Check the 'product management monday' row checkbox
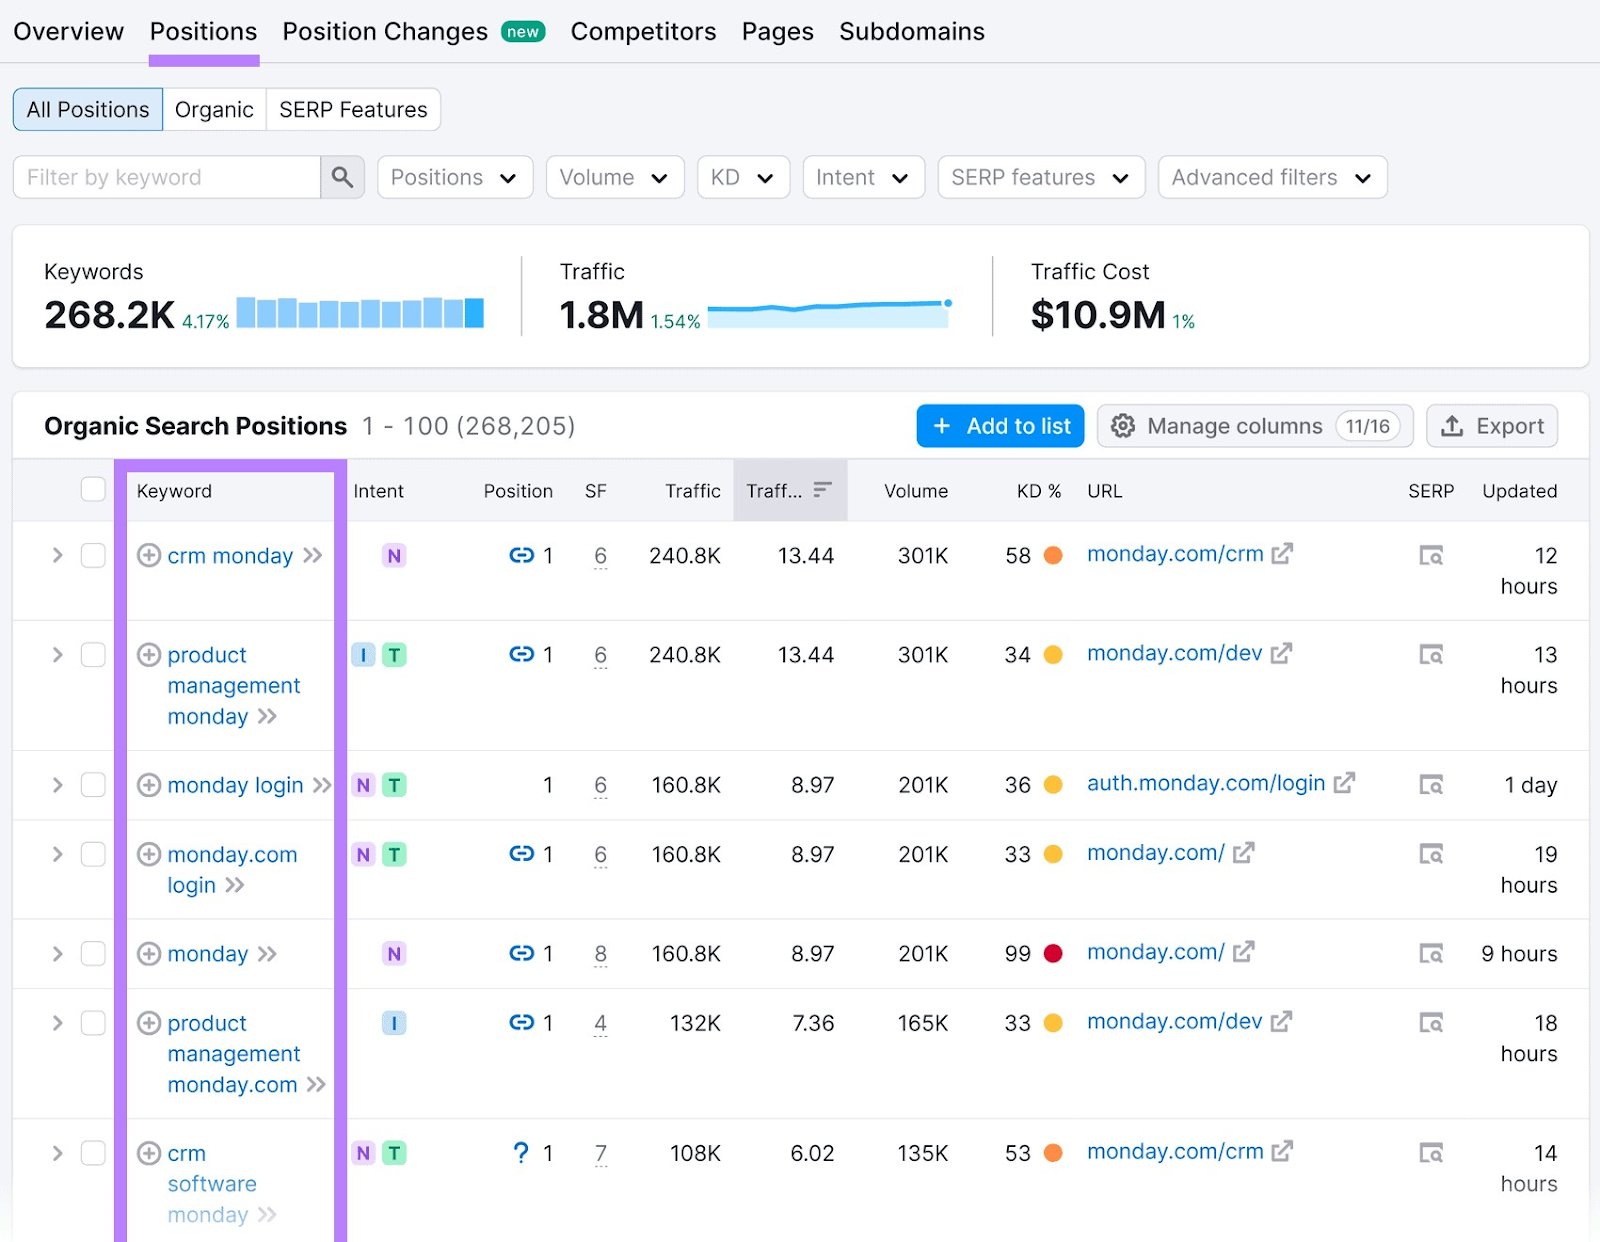The image size is (1600, 1242). [93, 655]
